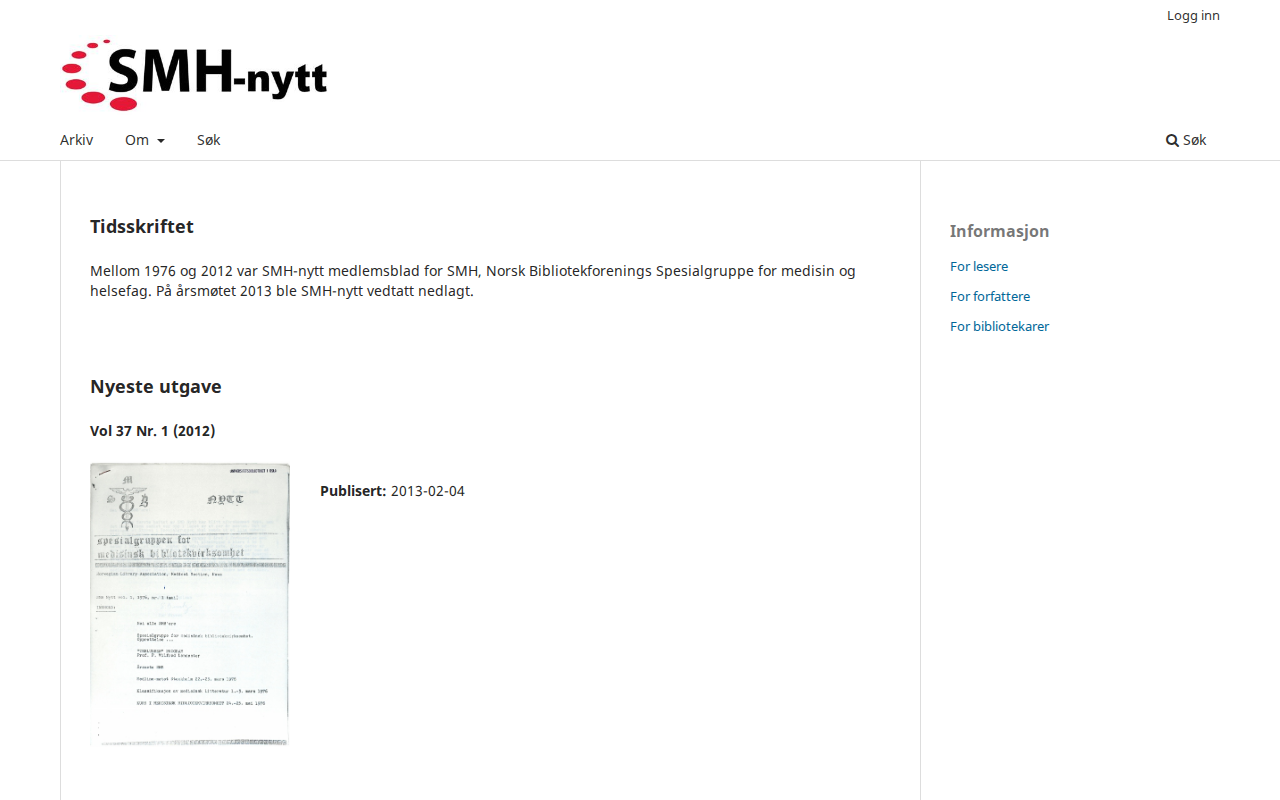The image size is (1280, 800).
Task: Open the Arkiv menu item
Action: 76,140
